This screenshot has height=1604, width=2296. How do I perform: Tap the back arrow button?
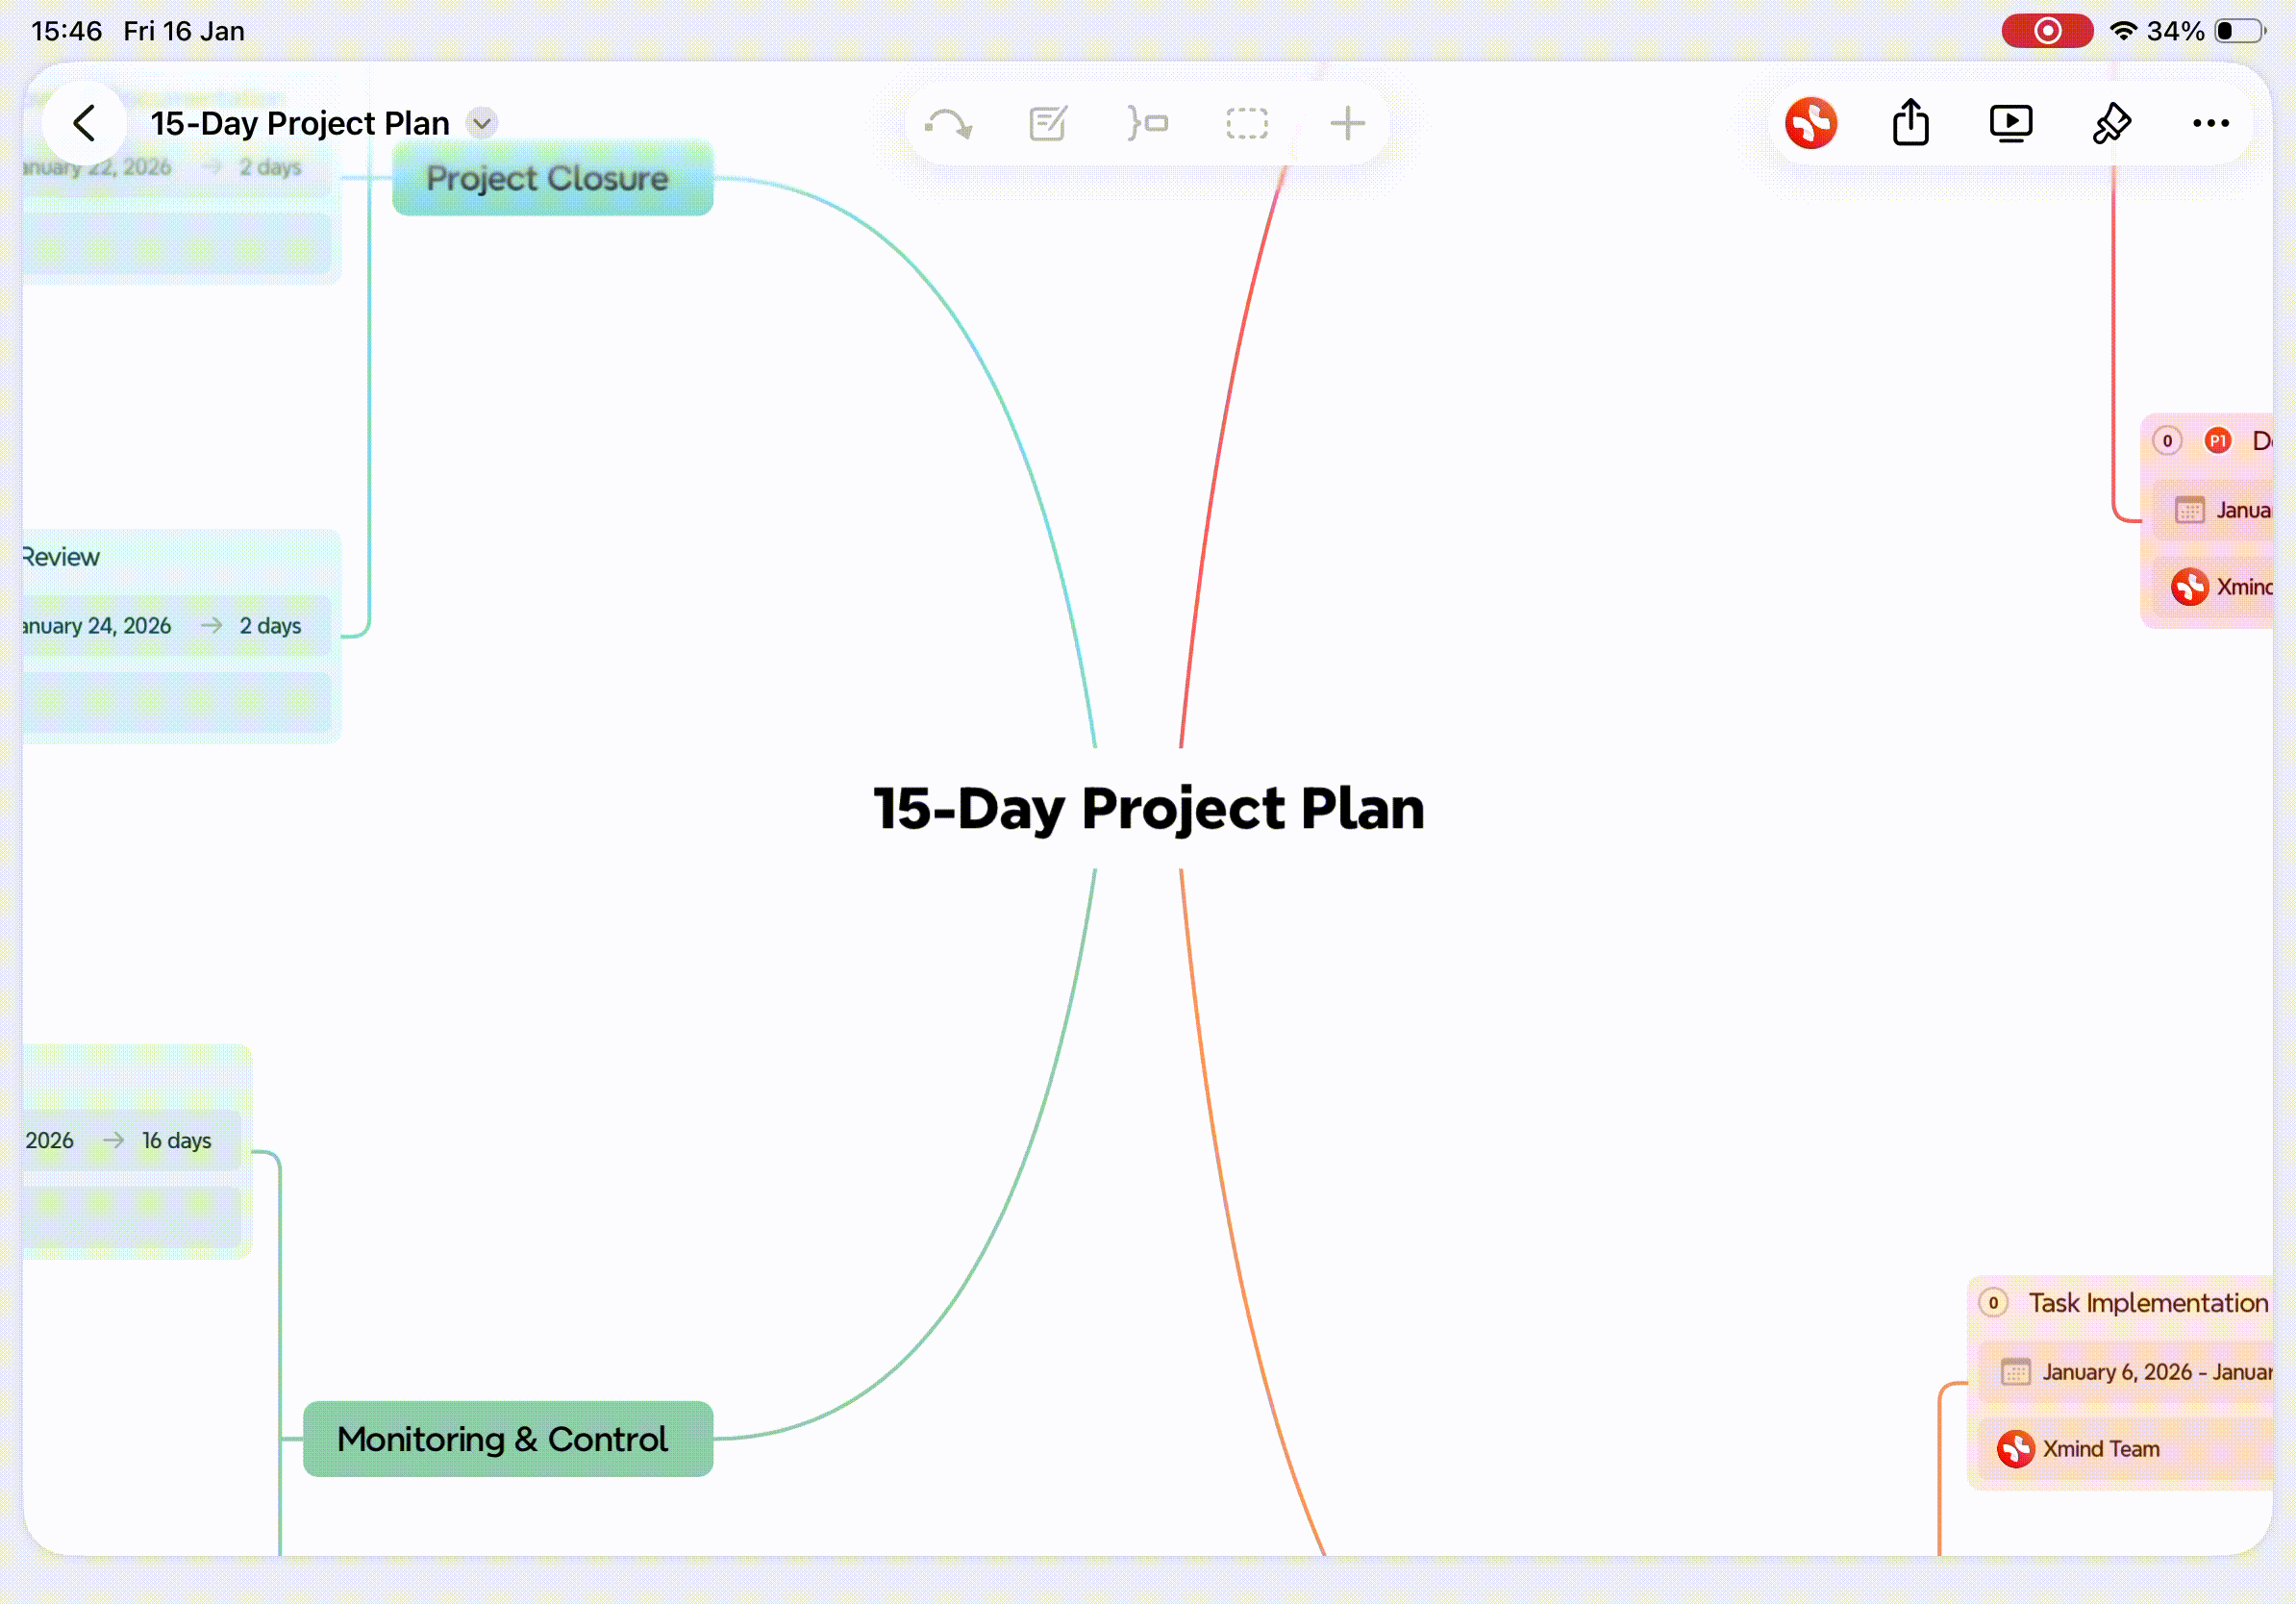pyautogui.click(x=84, y=124)
